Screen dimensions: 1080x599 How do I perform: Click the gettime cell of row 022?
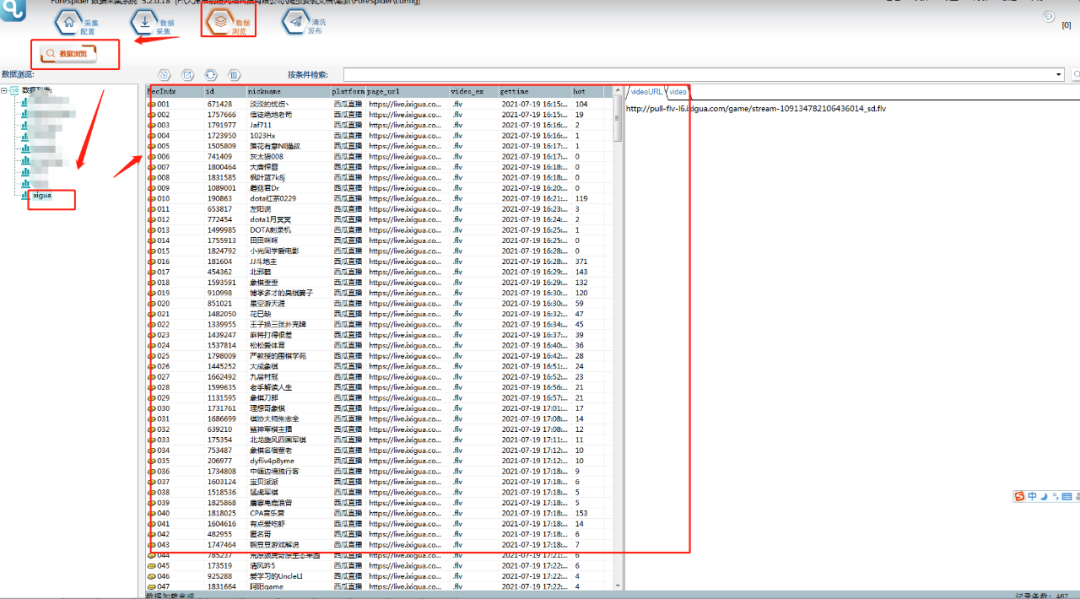pos(534,325)
